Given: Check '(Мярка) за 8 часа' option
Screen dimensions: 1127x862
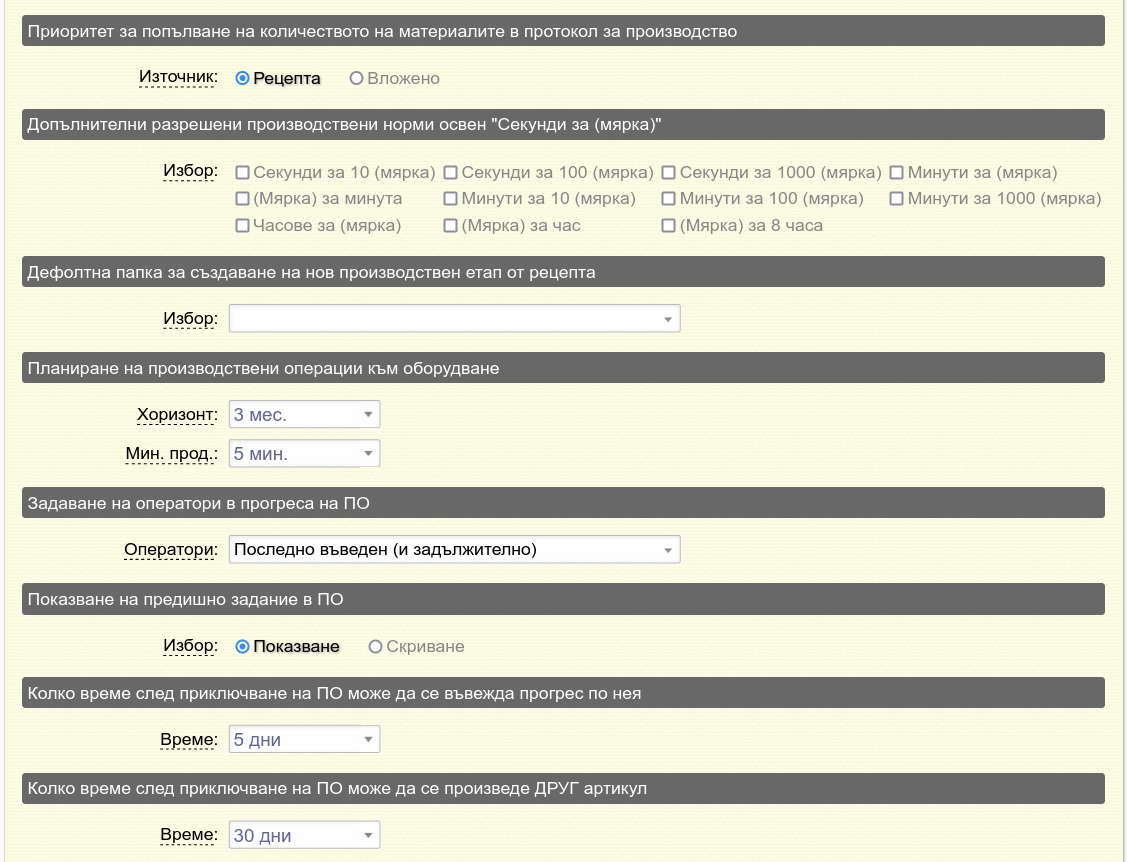Looking at the screenshot, I should [668, 226].
